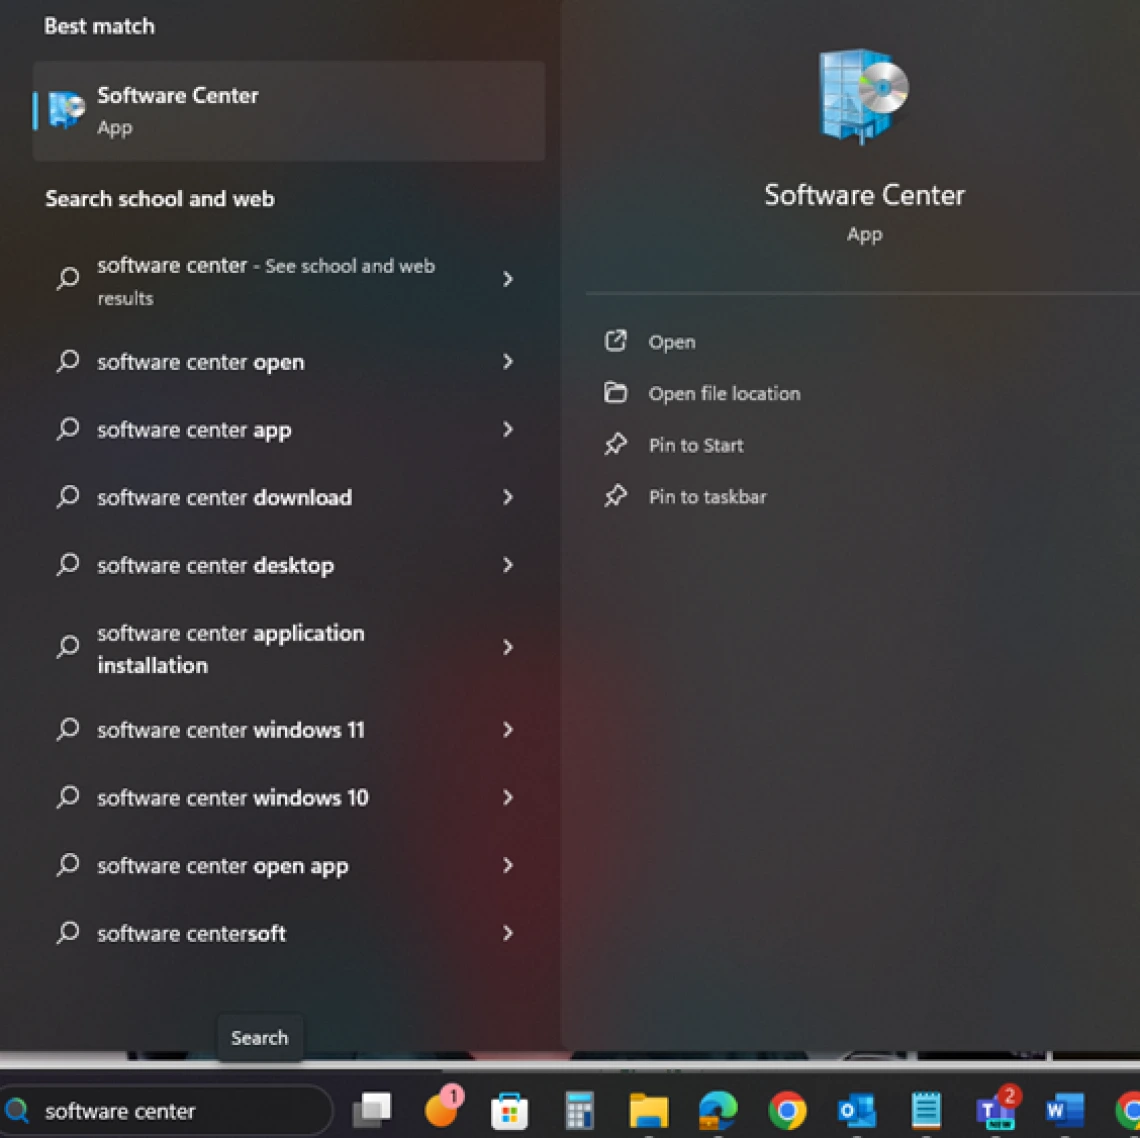Open Microsoft Store from the taskbar

pyautogui.click(x=510, y=1110)
